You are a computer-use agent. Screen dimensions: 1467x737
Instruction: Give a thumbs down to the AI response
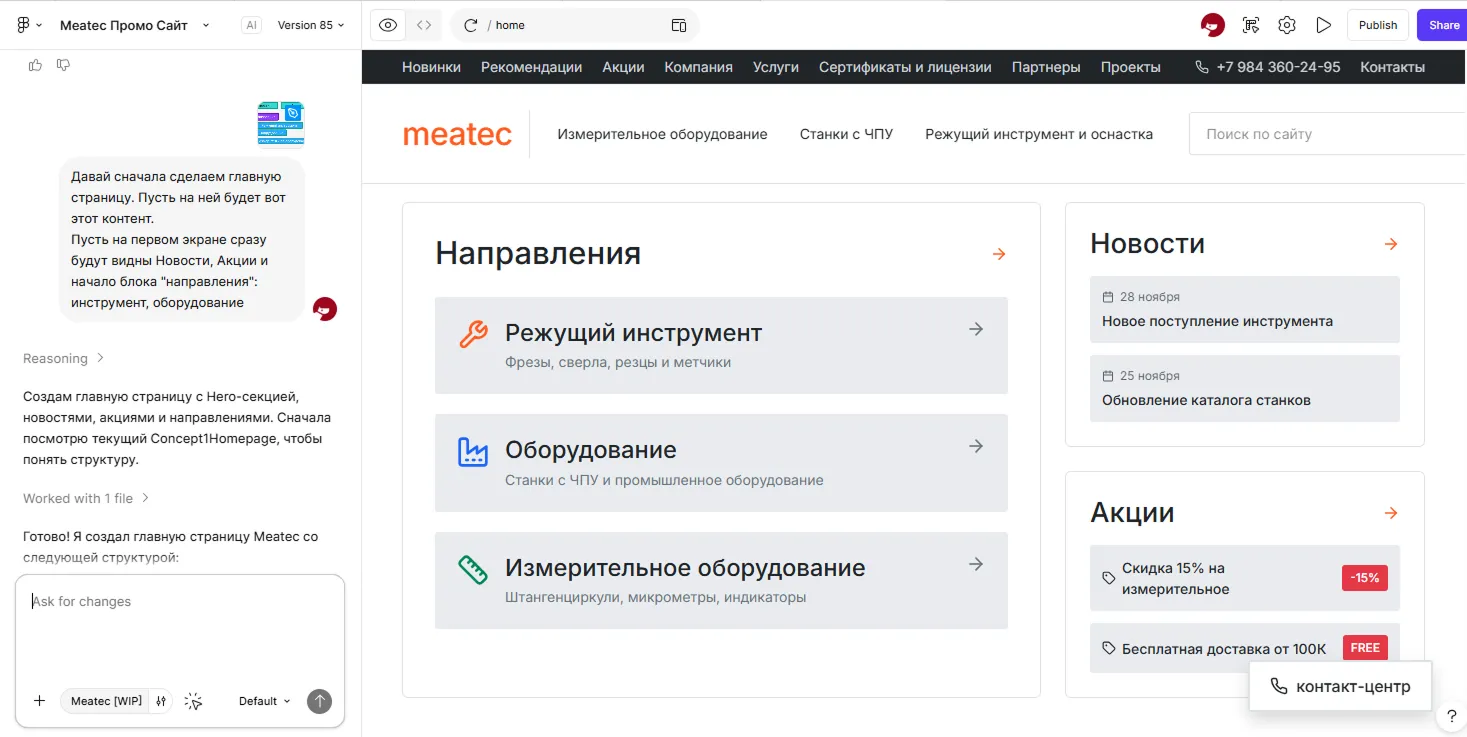coord(63,64)
